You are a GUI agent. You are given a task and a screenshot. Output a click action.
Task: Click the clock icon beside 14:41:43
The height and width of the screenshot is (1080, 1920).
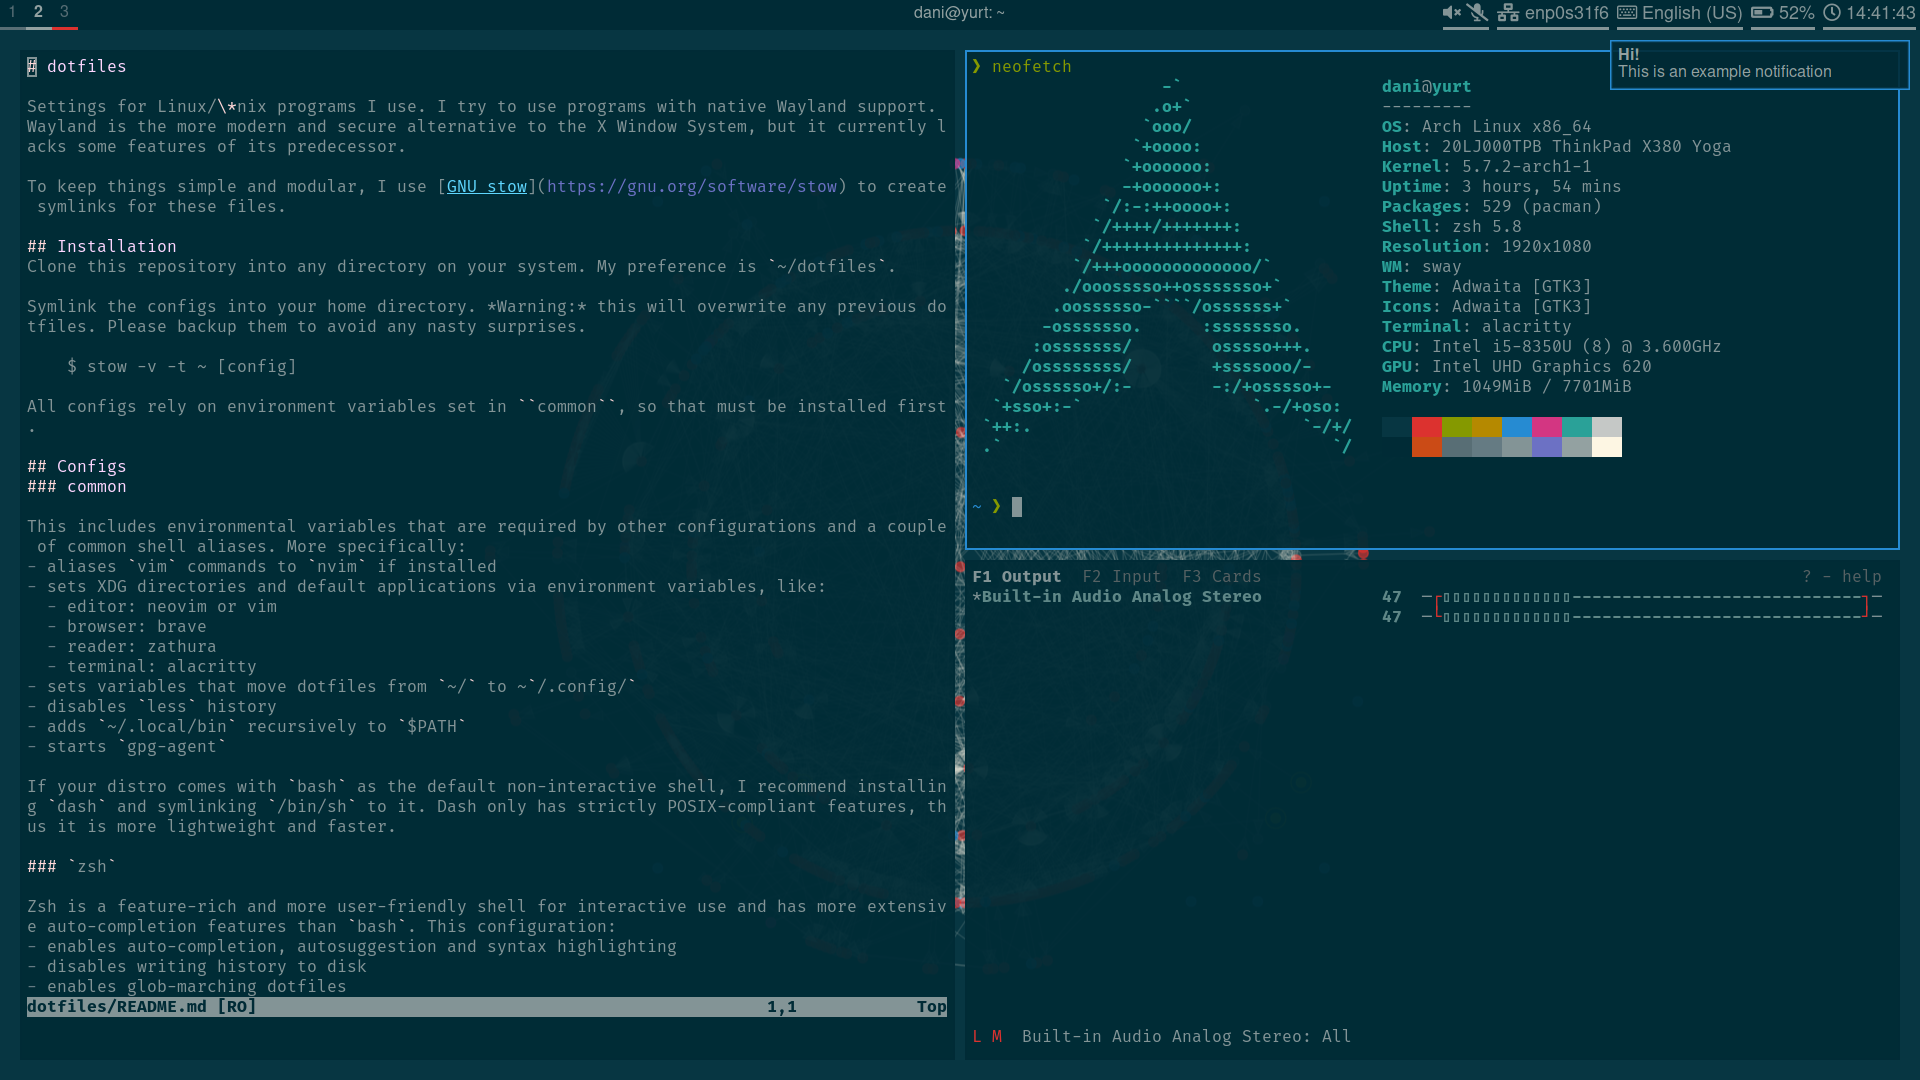click(x=1832, y=13)
